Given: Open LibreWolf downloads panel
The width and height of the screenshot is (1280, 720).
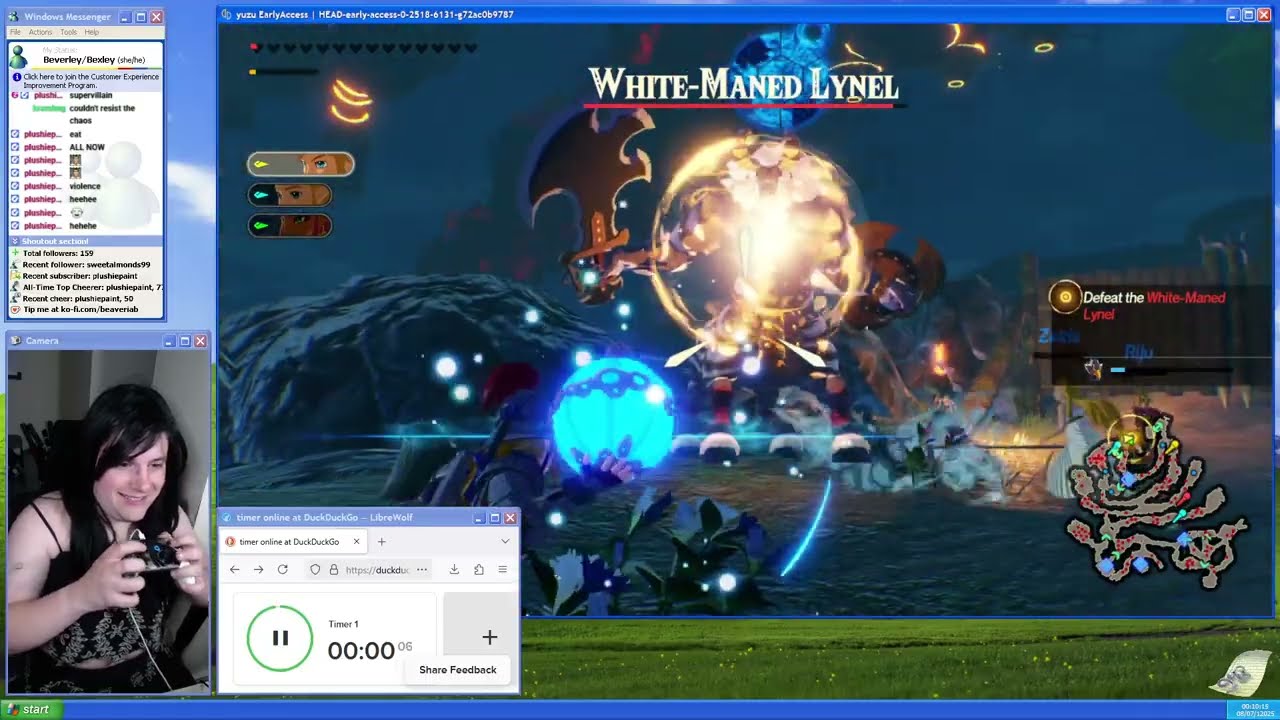Looking at the screenshot, I should tap(454, 569).
